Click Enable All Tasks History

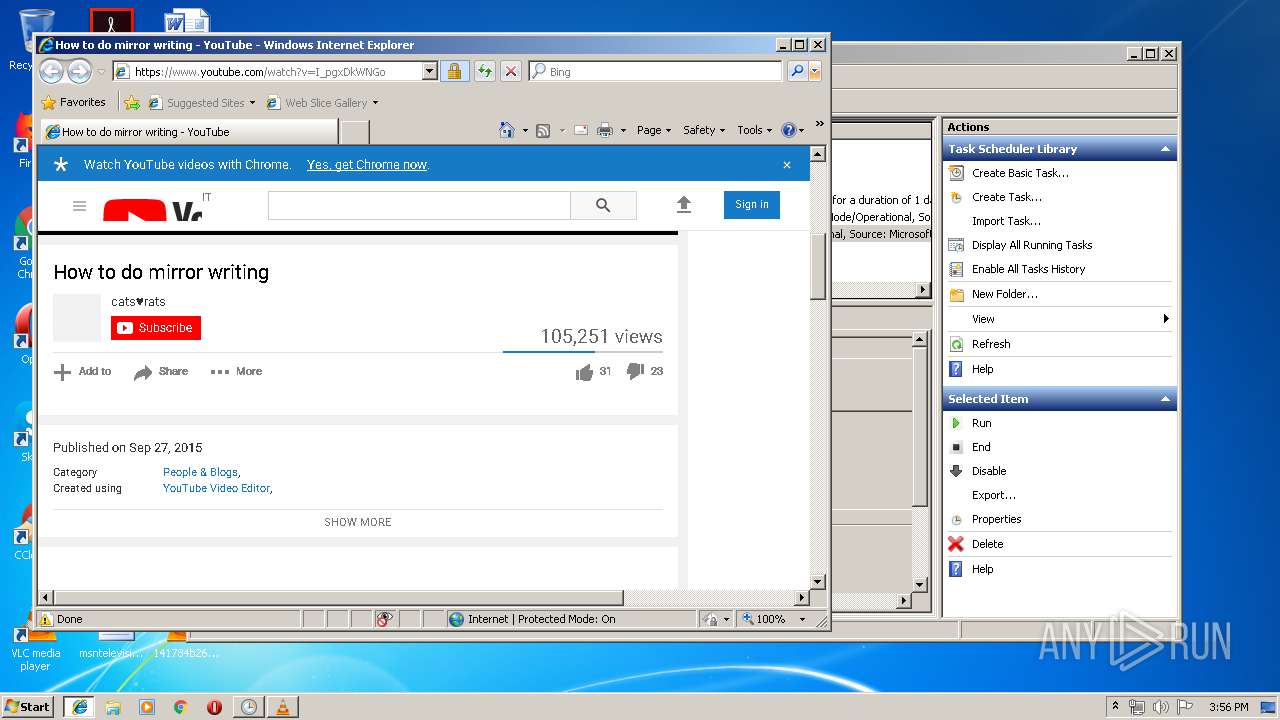tap(1028, 269)
